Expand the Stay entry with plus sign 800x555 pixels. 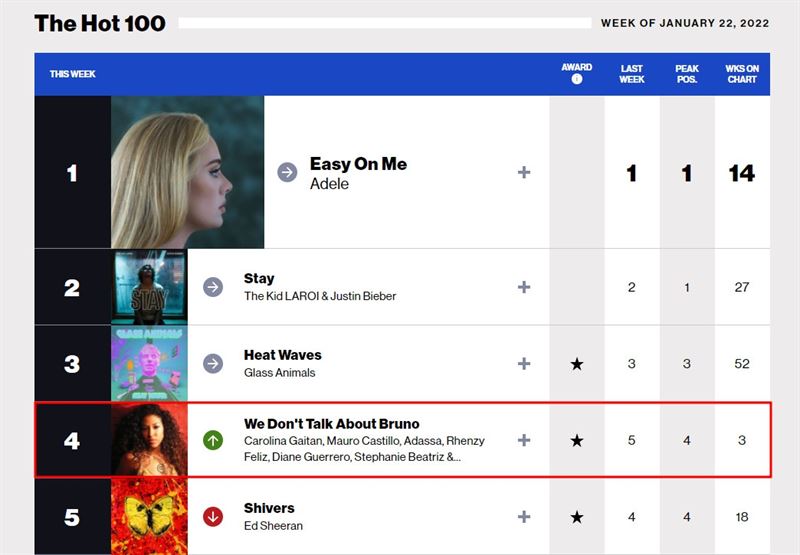tap(524, 287)
